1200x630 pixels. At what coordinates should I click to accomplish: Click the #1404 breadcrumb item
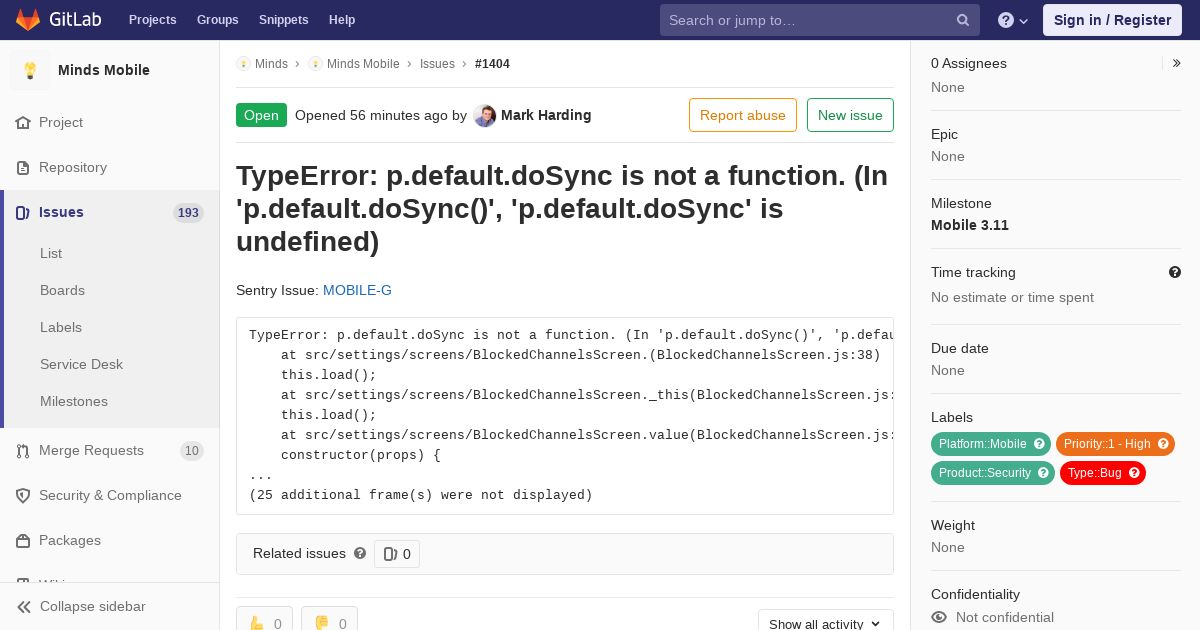pos(492,64)
